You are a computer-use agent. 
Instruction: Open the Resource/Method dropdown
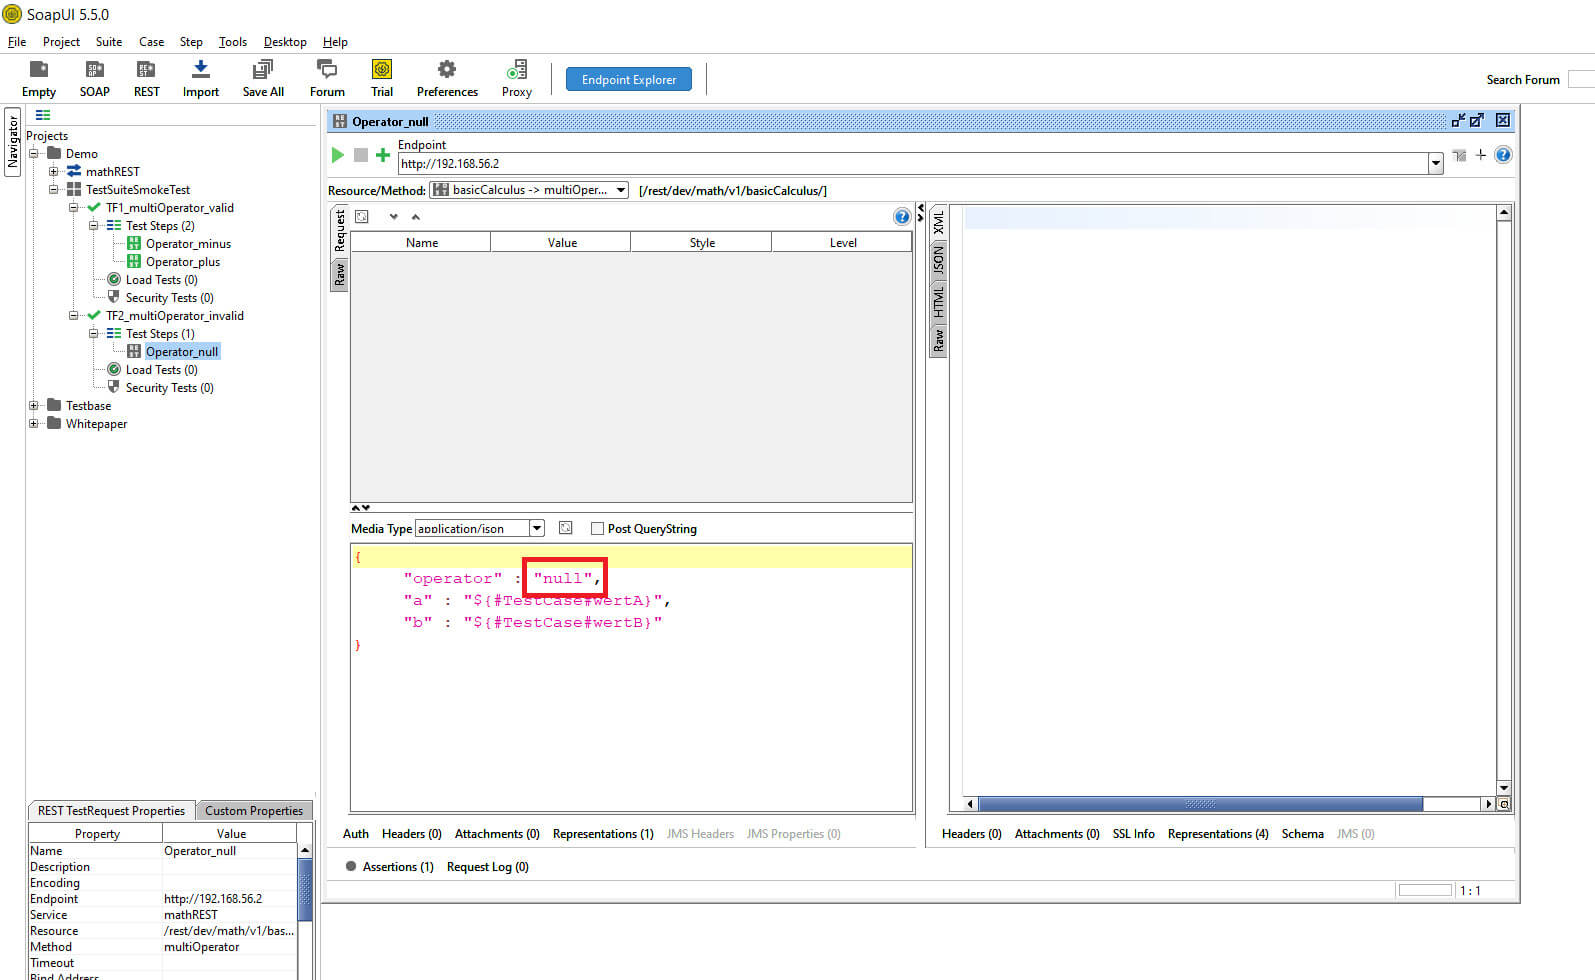529,190
